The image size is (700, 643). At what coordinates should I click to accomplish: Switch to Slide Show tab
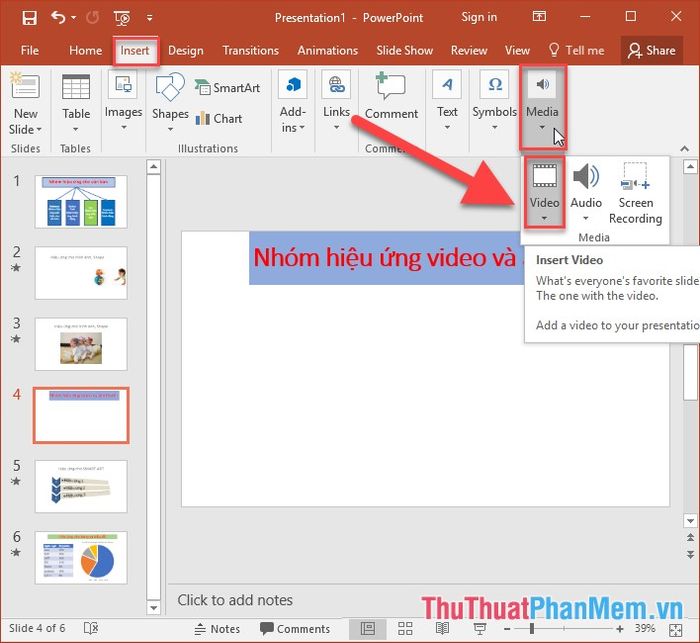pyautogui.click(x=404, y=50)
